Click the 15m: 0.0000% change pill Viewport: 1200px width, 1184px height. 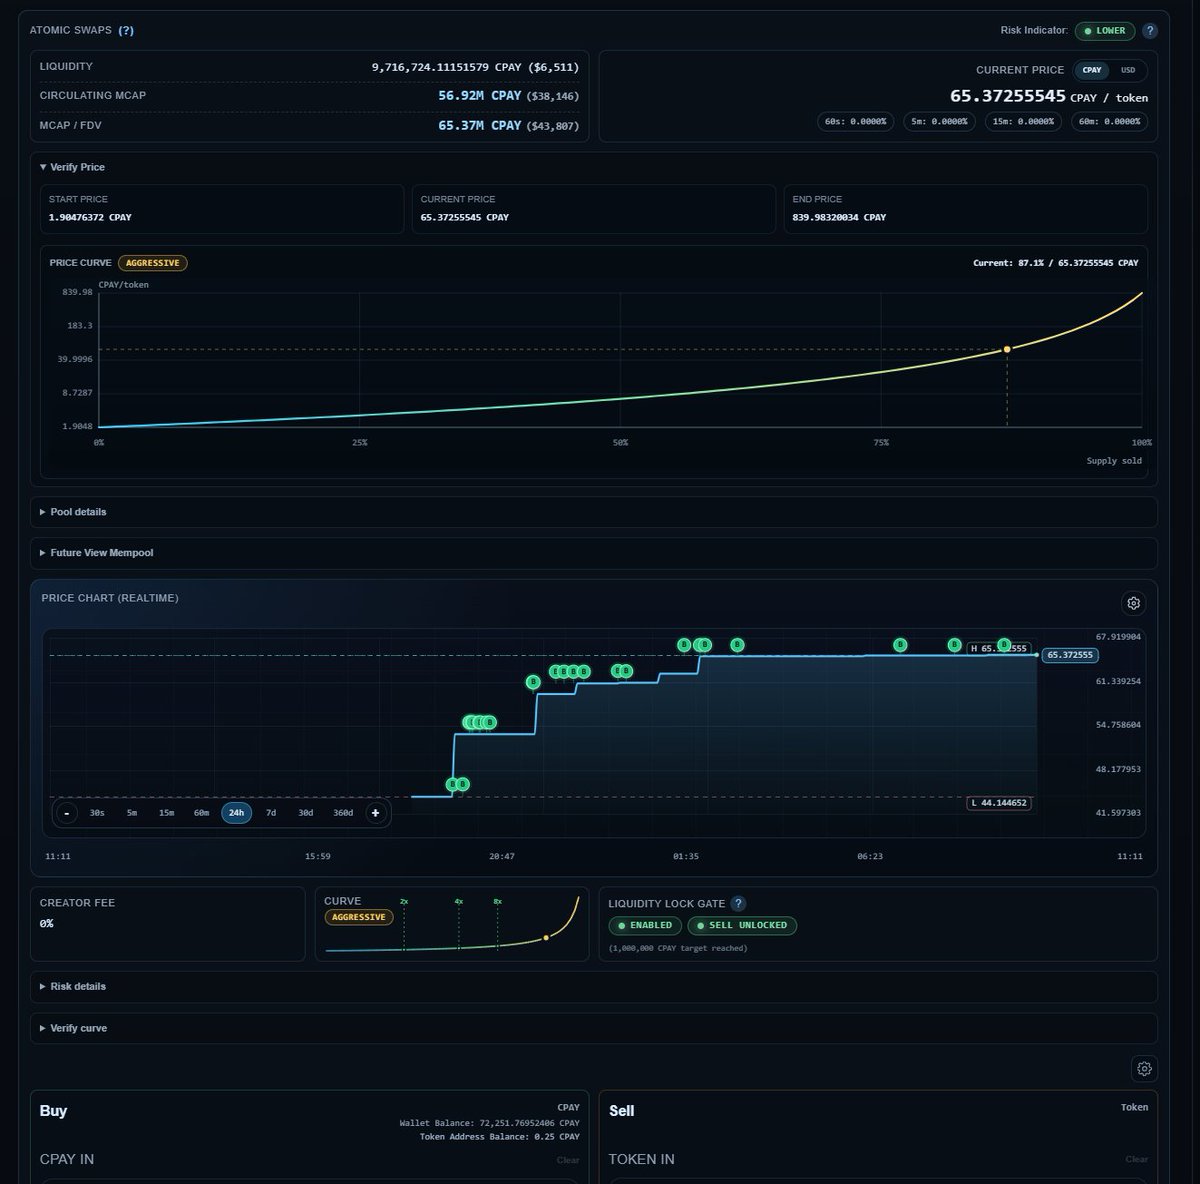(1023, 121)
